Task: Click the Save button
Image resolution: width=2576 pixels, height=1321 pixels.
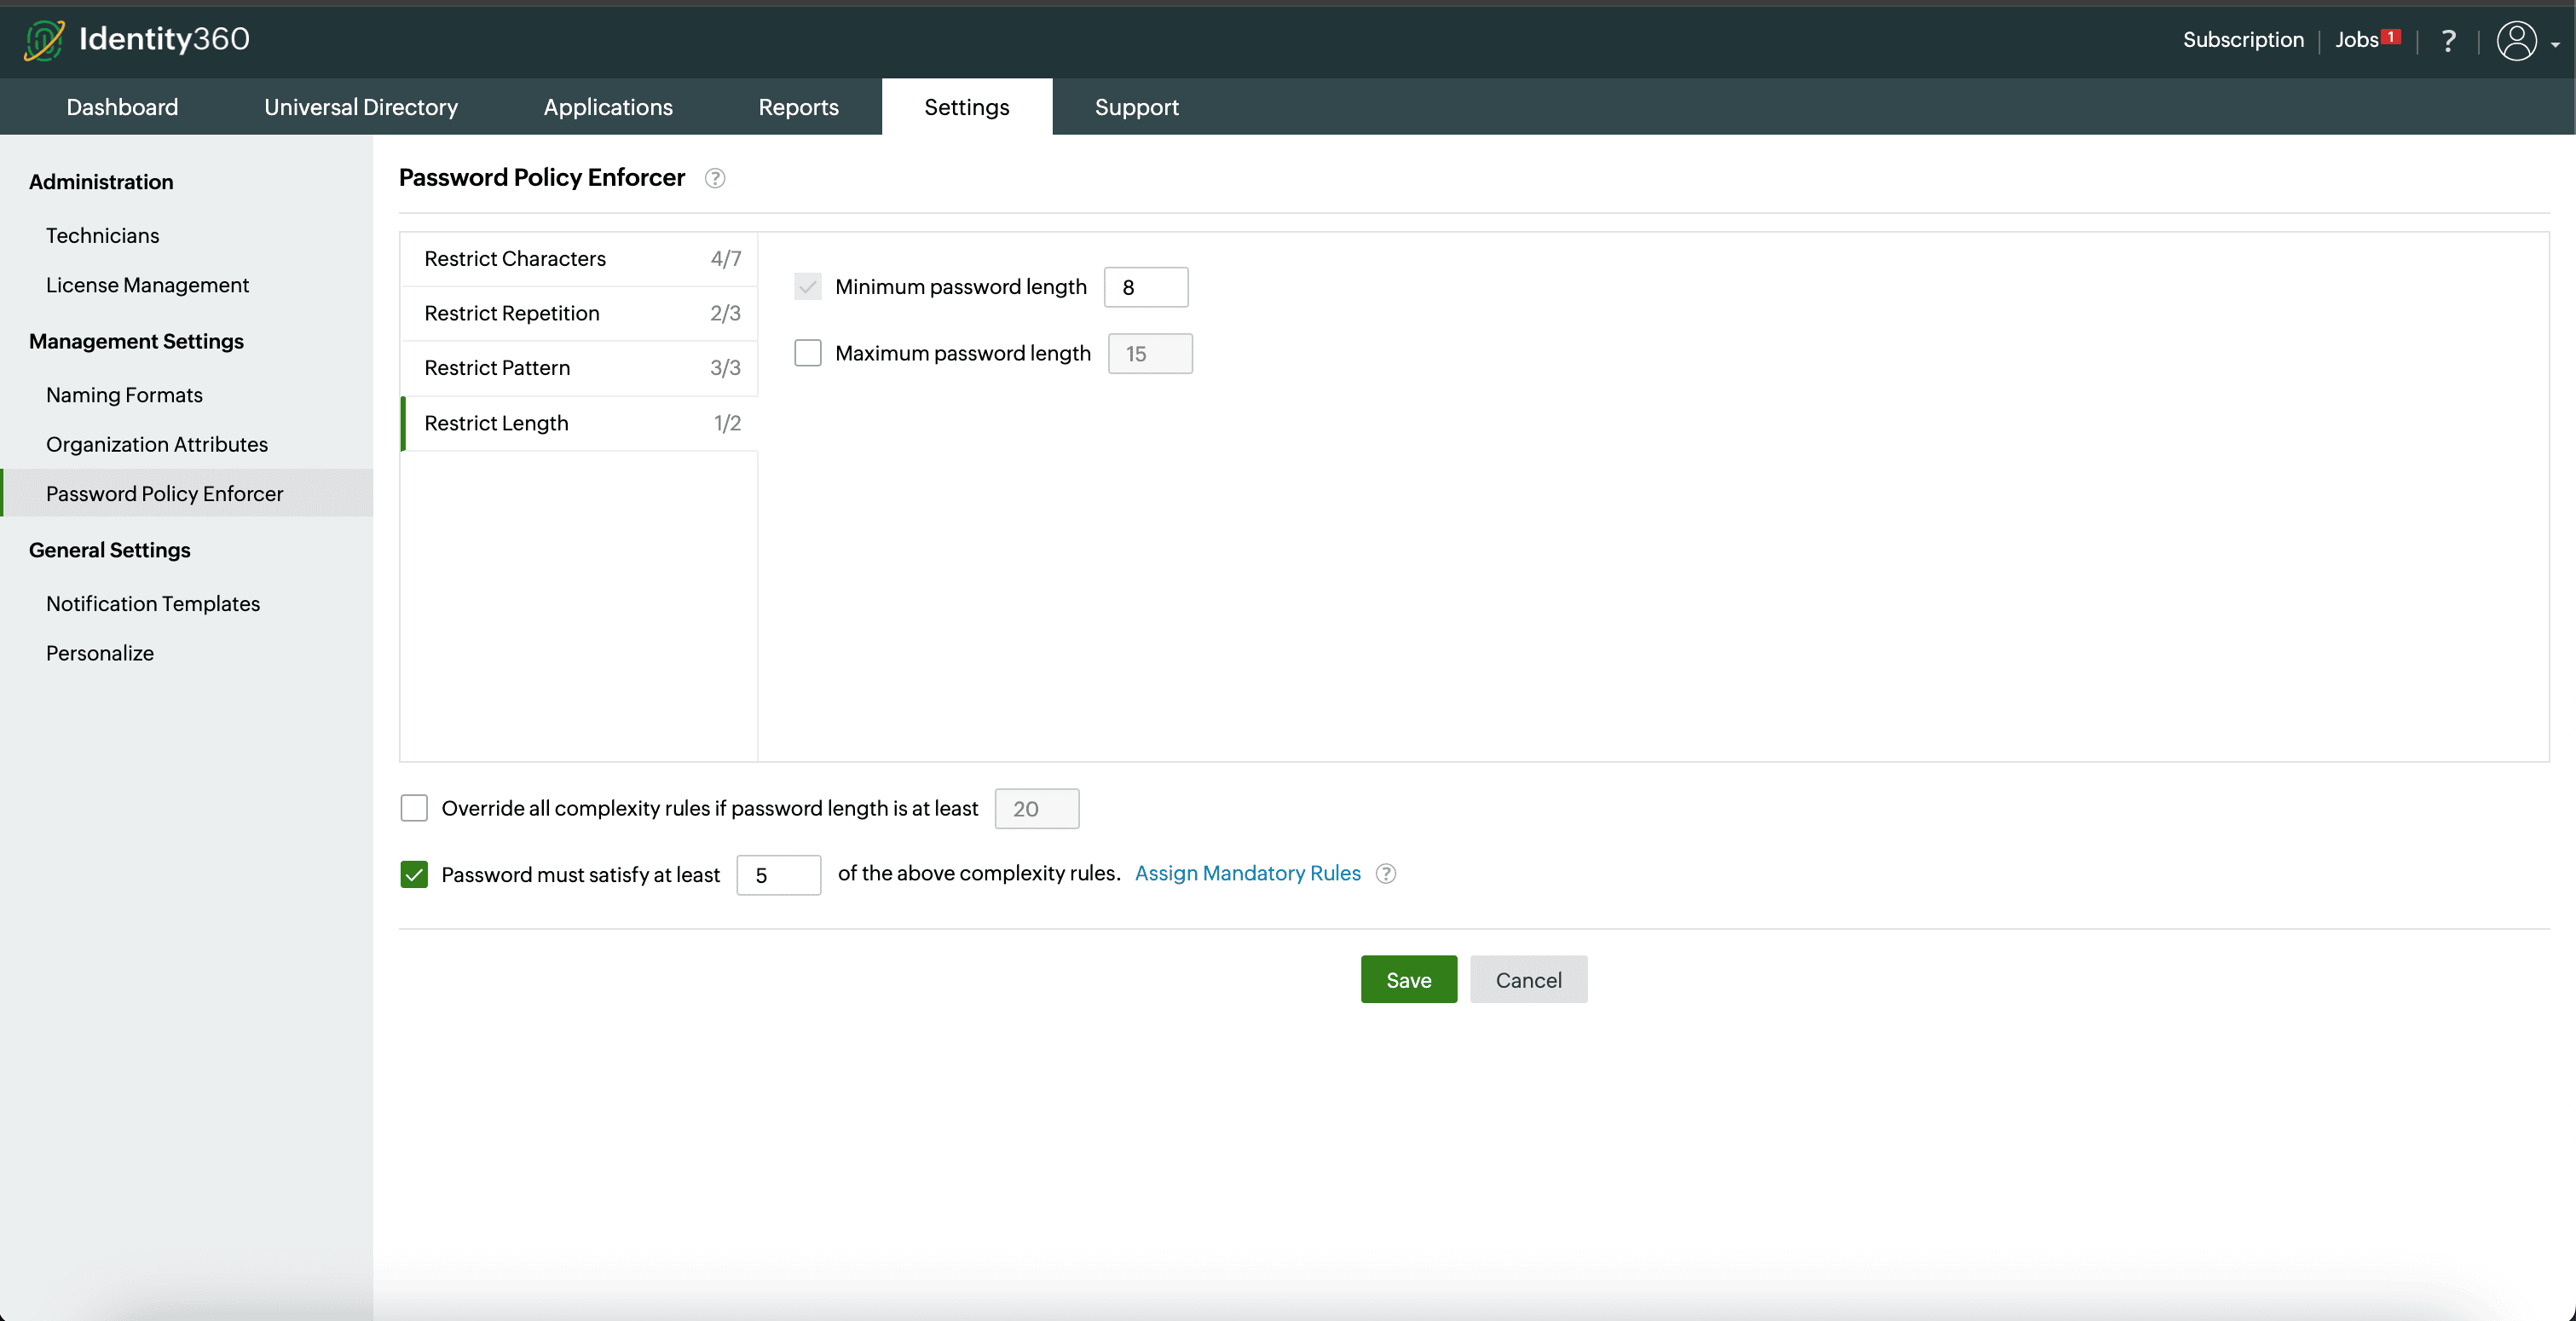Action: click(x=1407, y=979)
